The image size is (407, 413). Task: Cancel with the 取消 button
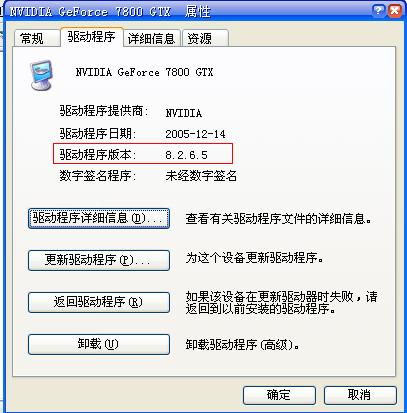coord(360,395)
